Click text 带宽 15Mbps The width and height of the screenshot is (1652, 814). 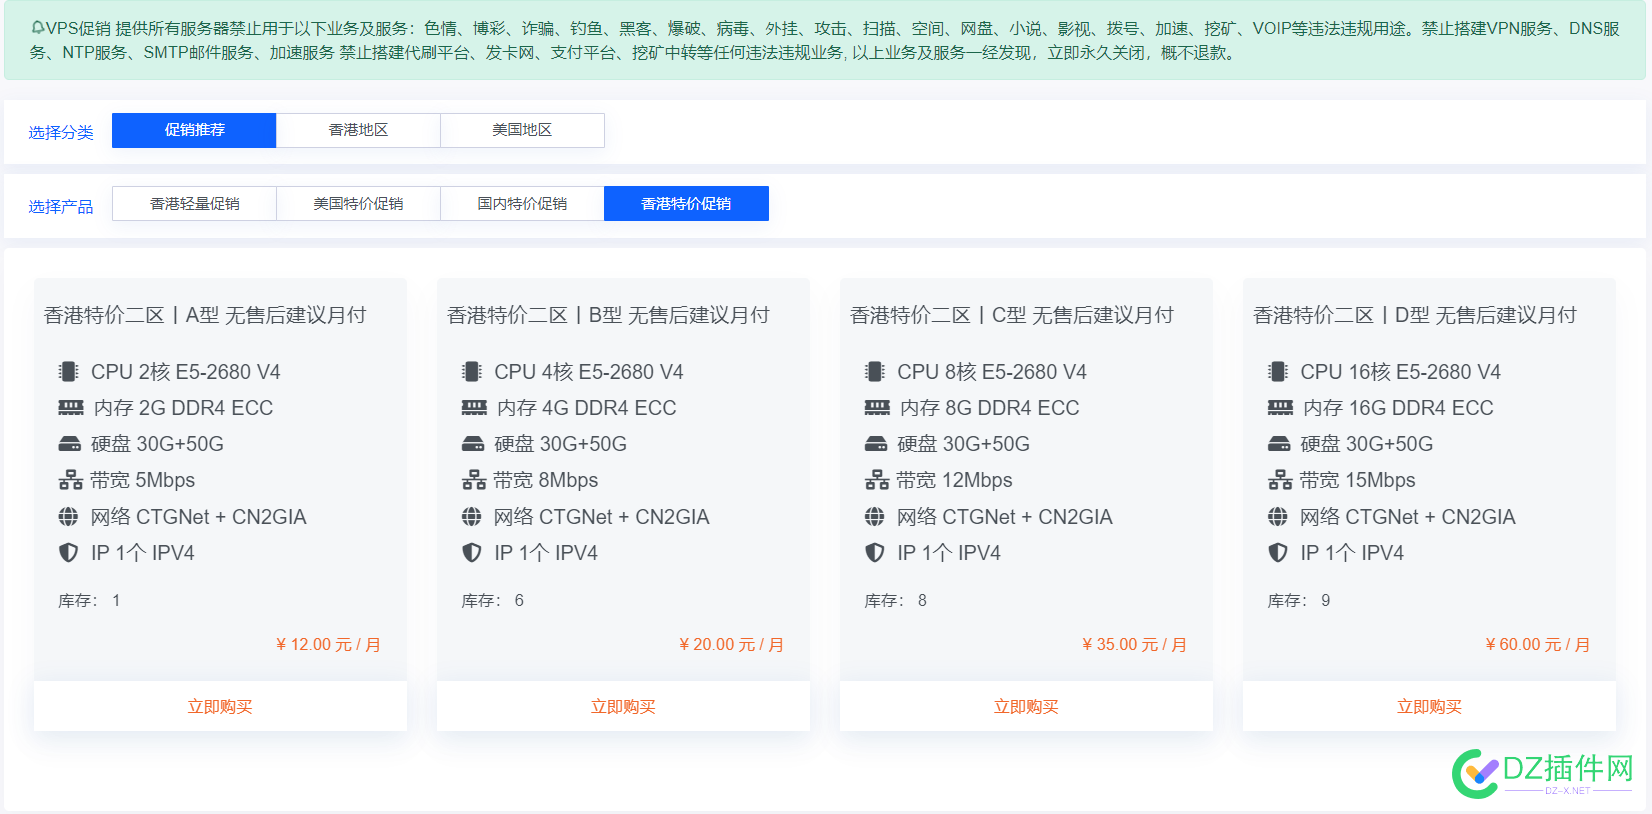[x=1358, y=480]
